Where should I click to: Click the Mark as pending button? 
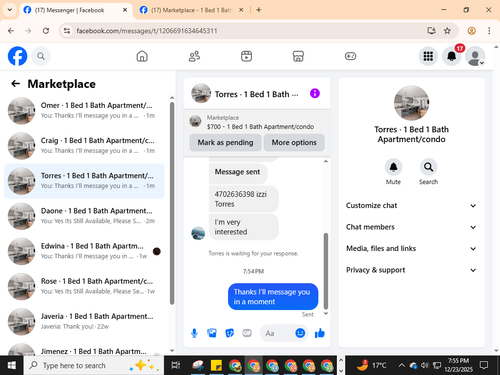click(x=225, y=143)
